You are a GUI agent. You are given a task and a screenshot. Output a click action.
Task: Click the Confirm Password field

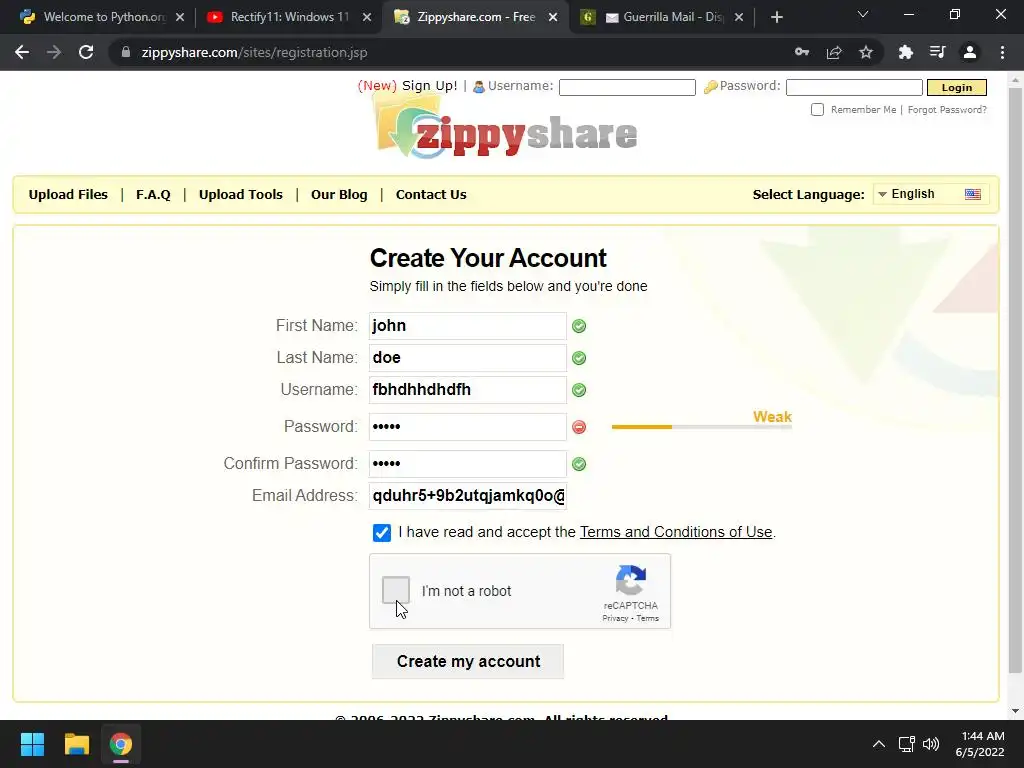pos(468,464)
